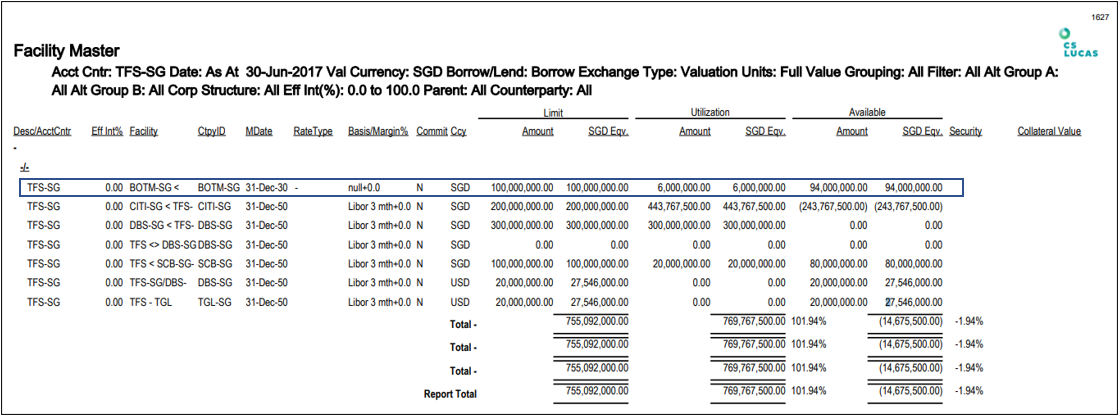Click the Facility column header
The width and height of the screenshot is (1120, 417).
point(143,131)
